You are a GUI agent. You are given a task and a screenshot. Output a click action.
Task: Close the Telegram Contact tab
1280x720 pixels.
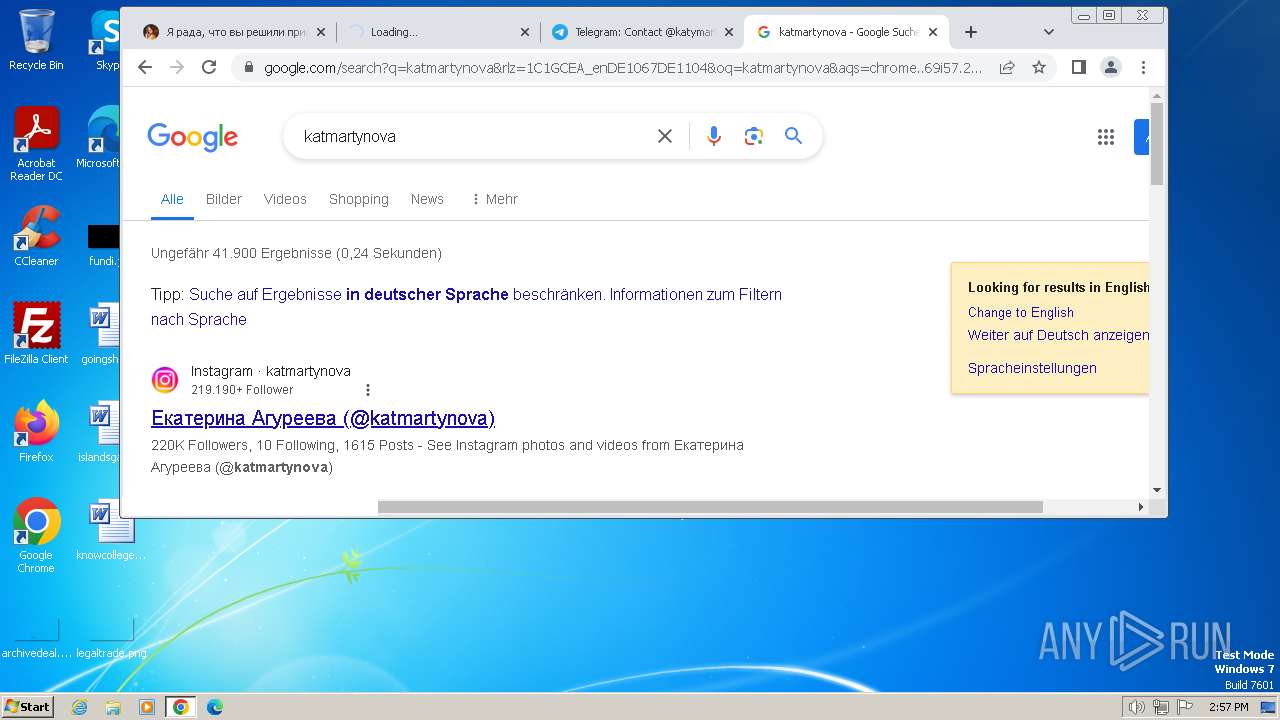tap(729, 32)
